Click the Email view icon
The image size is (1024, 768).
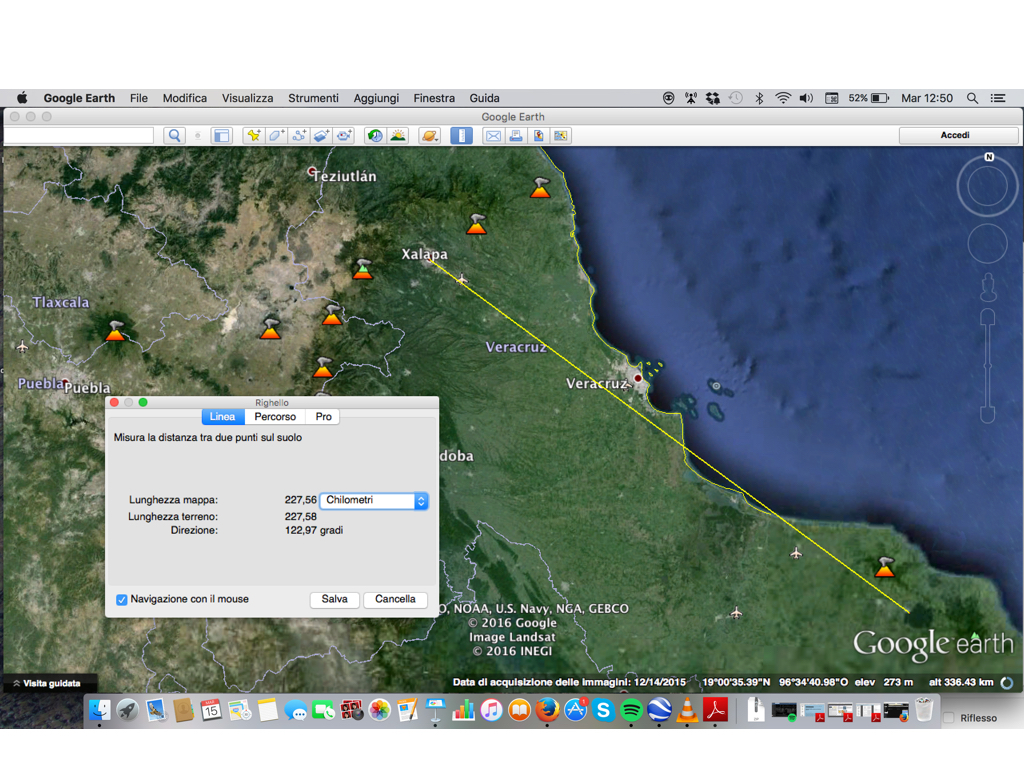tap(493, 135)
